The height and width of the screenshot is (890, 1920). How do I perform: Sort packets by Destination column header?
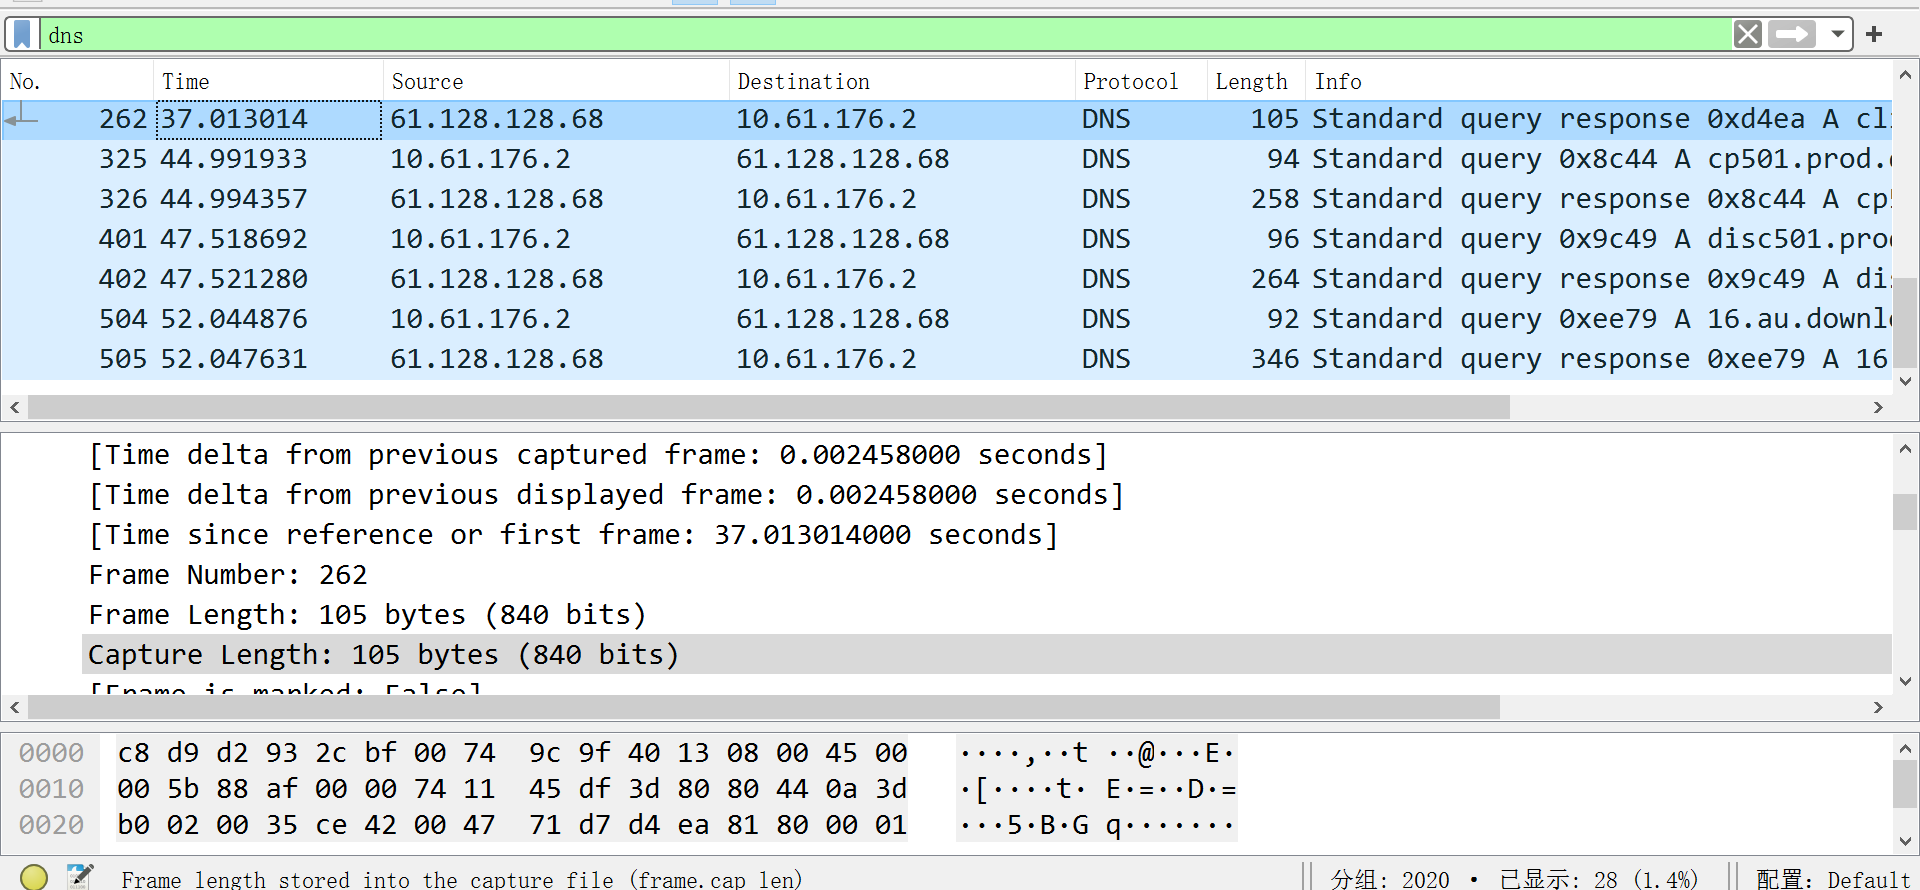tap(902, 81)
